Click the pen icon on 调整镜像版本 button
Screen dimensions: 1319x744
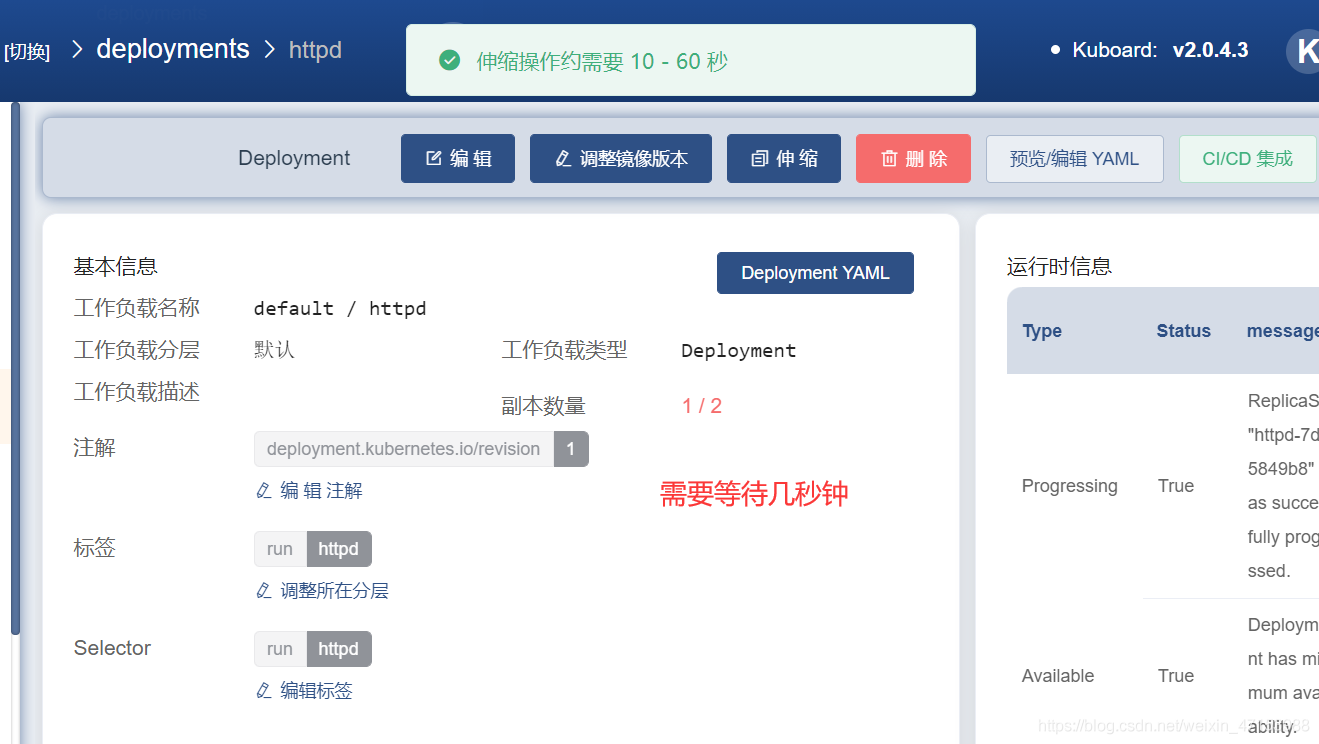(x=563, y=159)
